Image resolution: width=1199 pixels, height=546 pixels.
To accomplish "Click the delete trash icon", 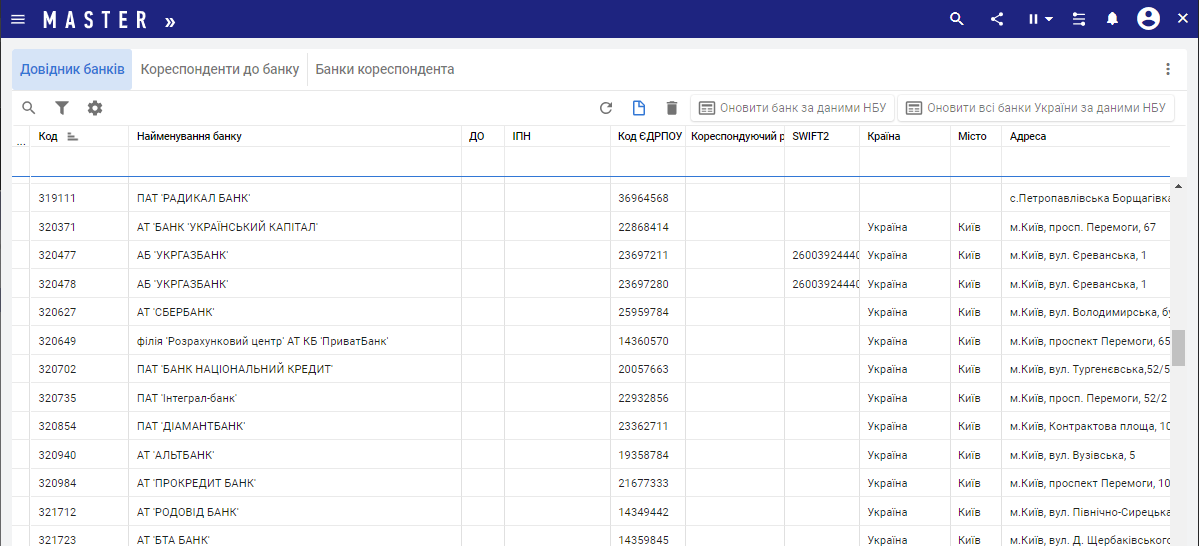I will 672,108.
